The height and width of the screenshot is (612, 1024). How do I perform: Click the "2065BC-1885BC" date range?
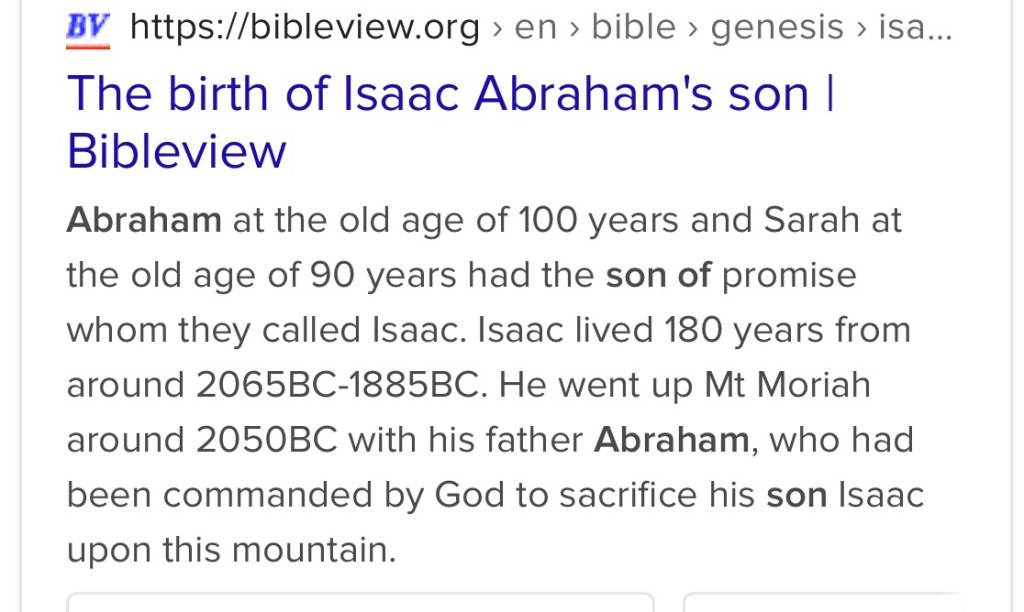(x=342, y=385)
